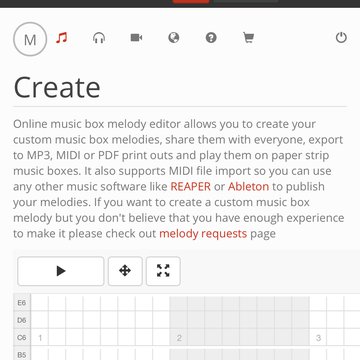Open the video camera icon page
This screenshot has width=360, height=360.
[136, 38]
